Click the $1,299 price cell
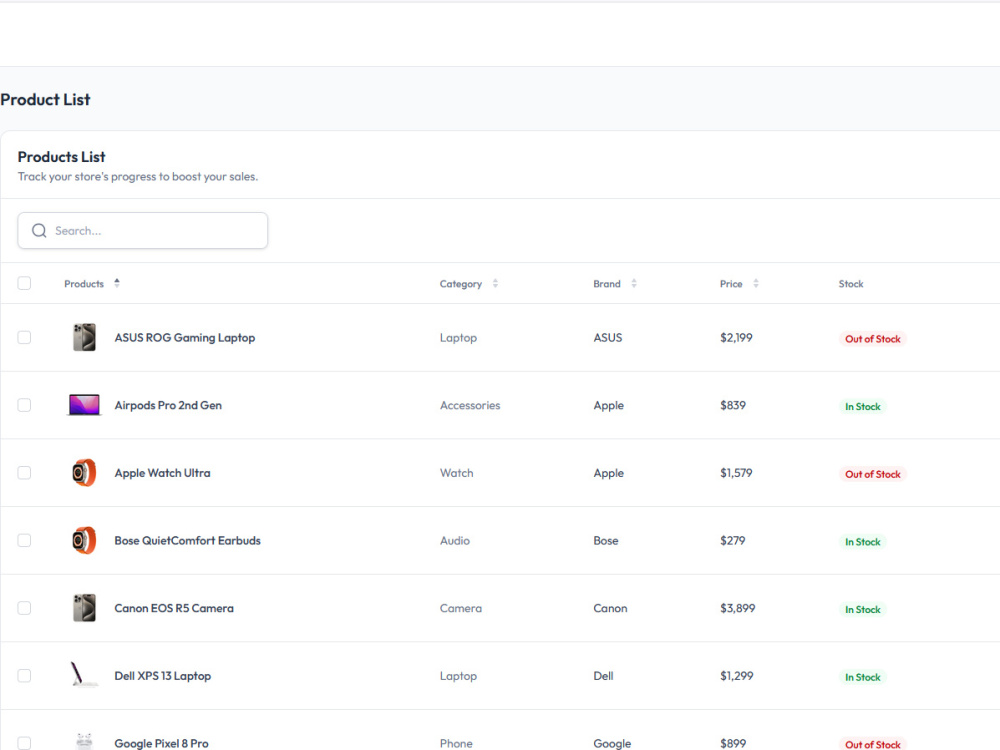Screen dimensions: 1000x750 (x=737, y=675)
